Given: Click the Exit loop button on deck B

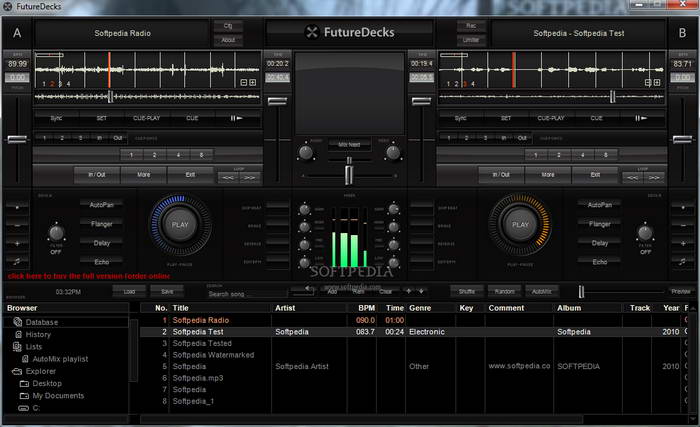Looking at the screenshot, I should [595, 175].
